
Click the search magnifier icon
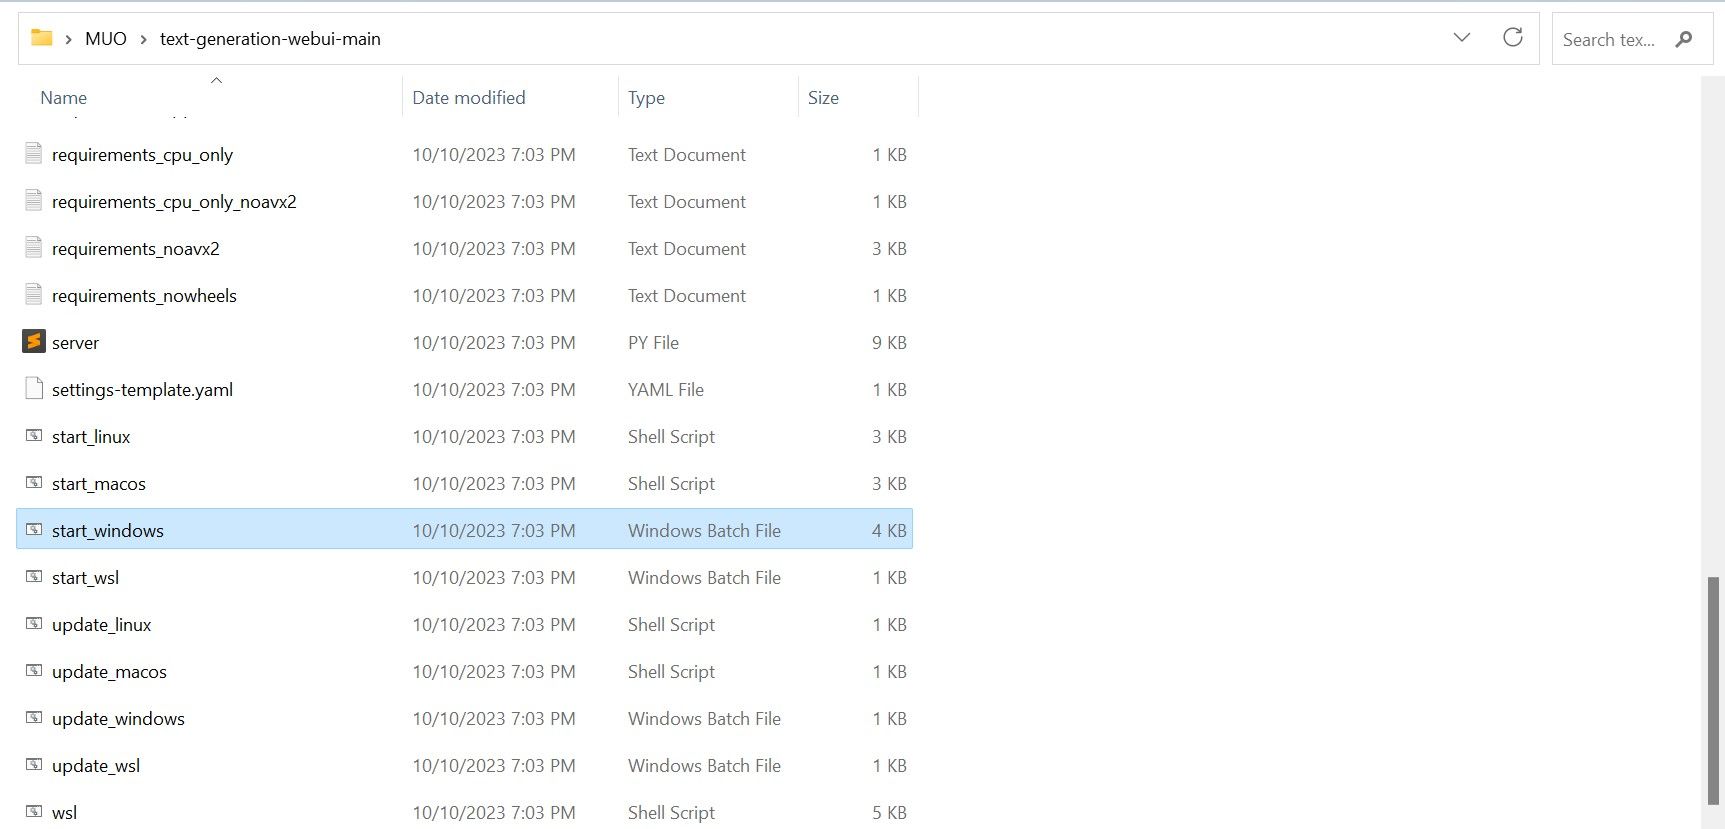coord(1684,39)
